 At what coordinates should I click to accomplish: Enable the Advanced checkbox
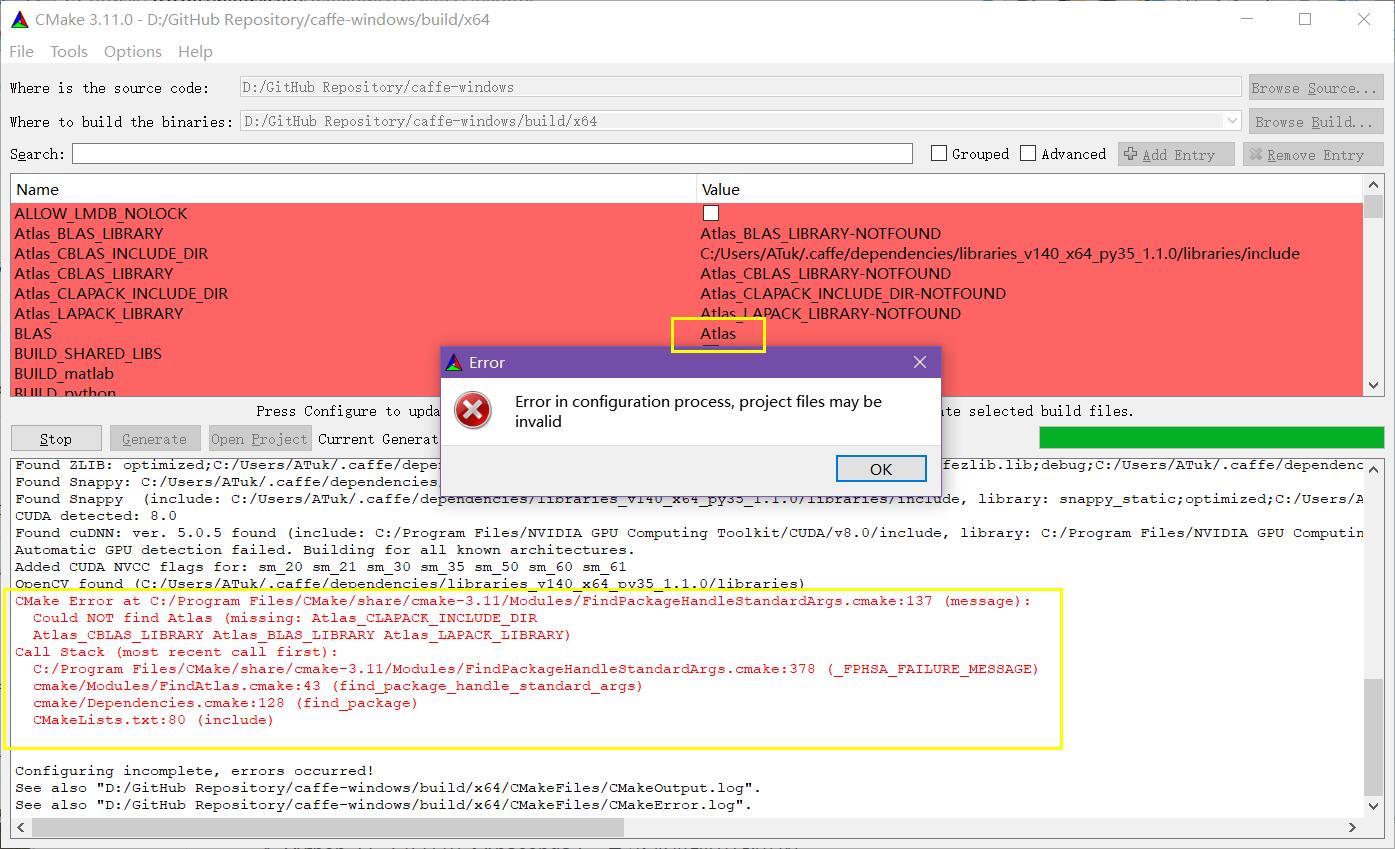click(1028, 153)
